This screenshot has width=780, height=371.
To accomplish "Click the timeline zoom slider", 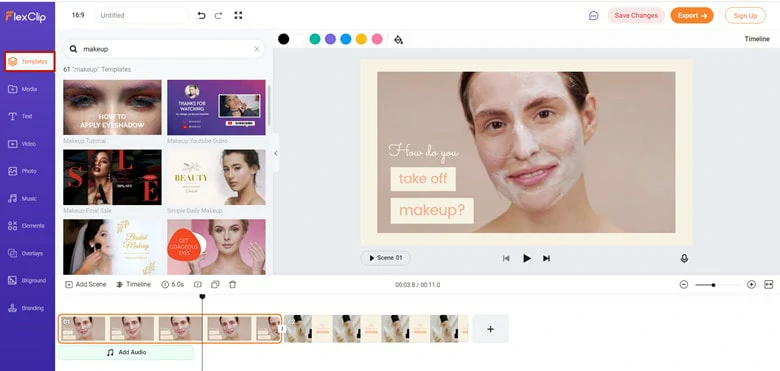I will [x=716, y=285].
